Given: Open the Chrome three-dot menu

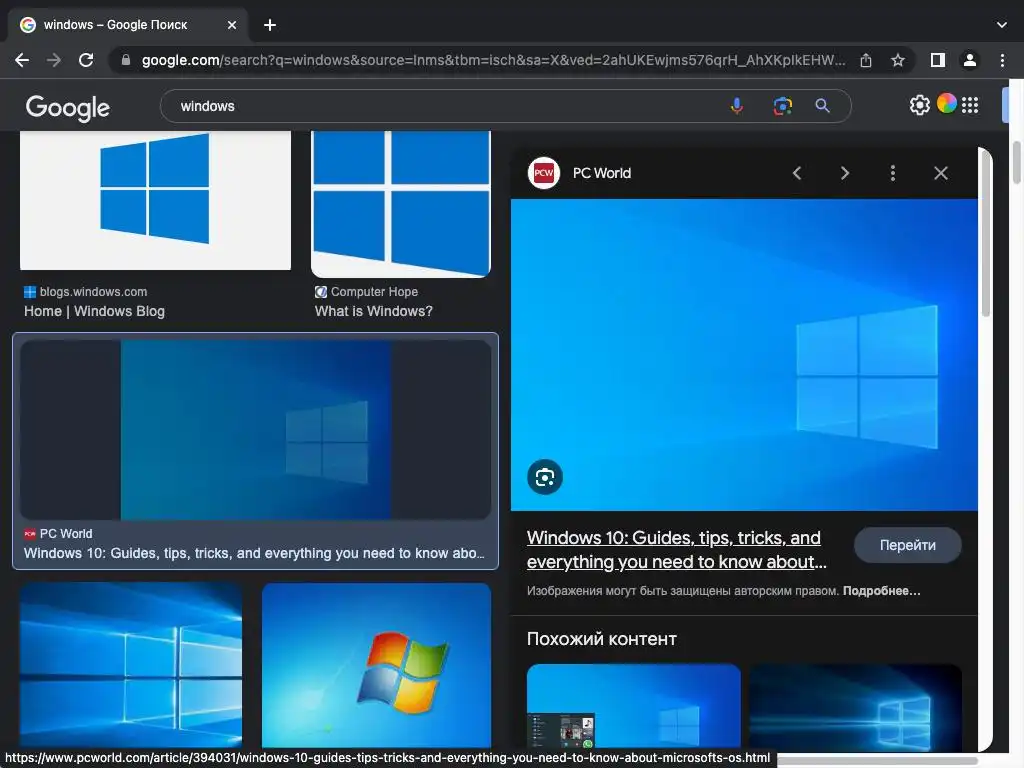Looking at the screenshot, I should click(1002, 60).
